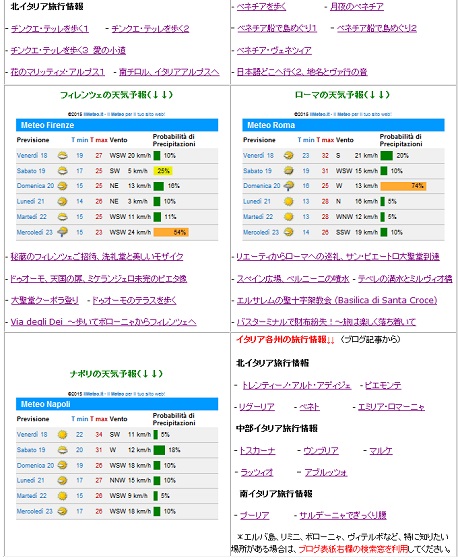Click Roma 74% orange precipitation bar
458x560 pixels.
click(x=403, y=186)
